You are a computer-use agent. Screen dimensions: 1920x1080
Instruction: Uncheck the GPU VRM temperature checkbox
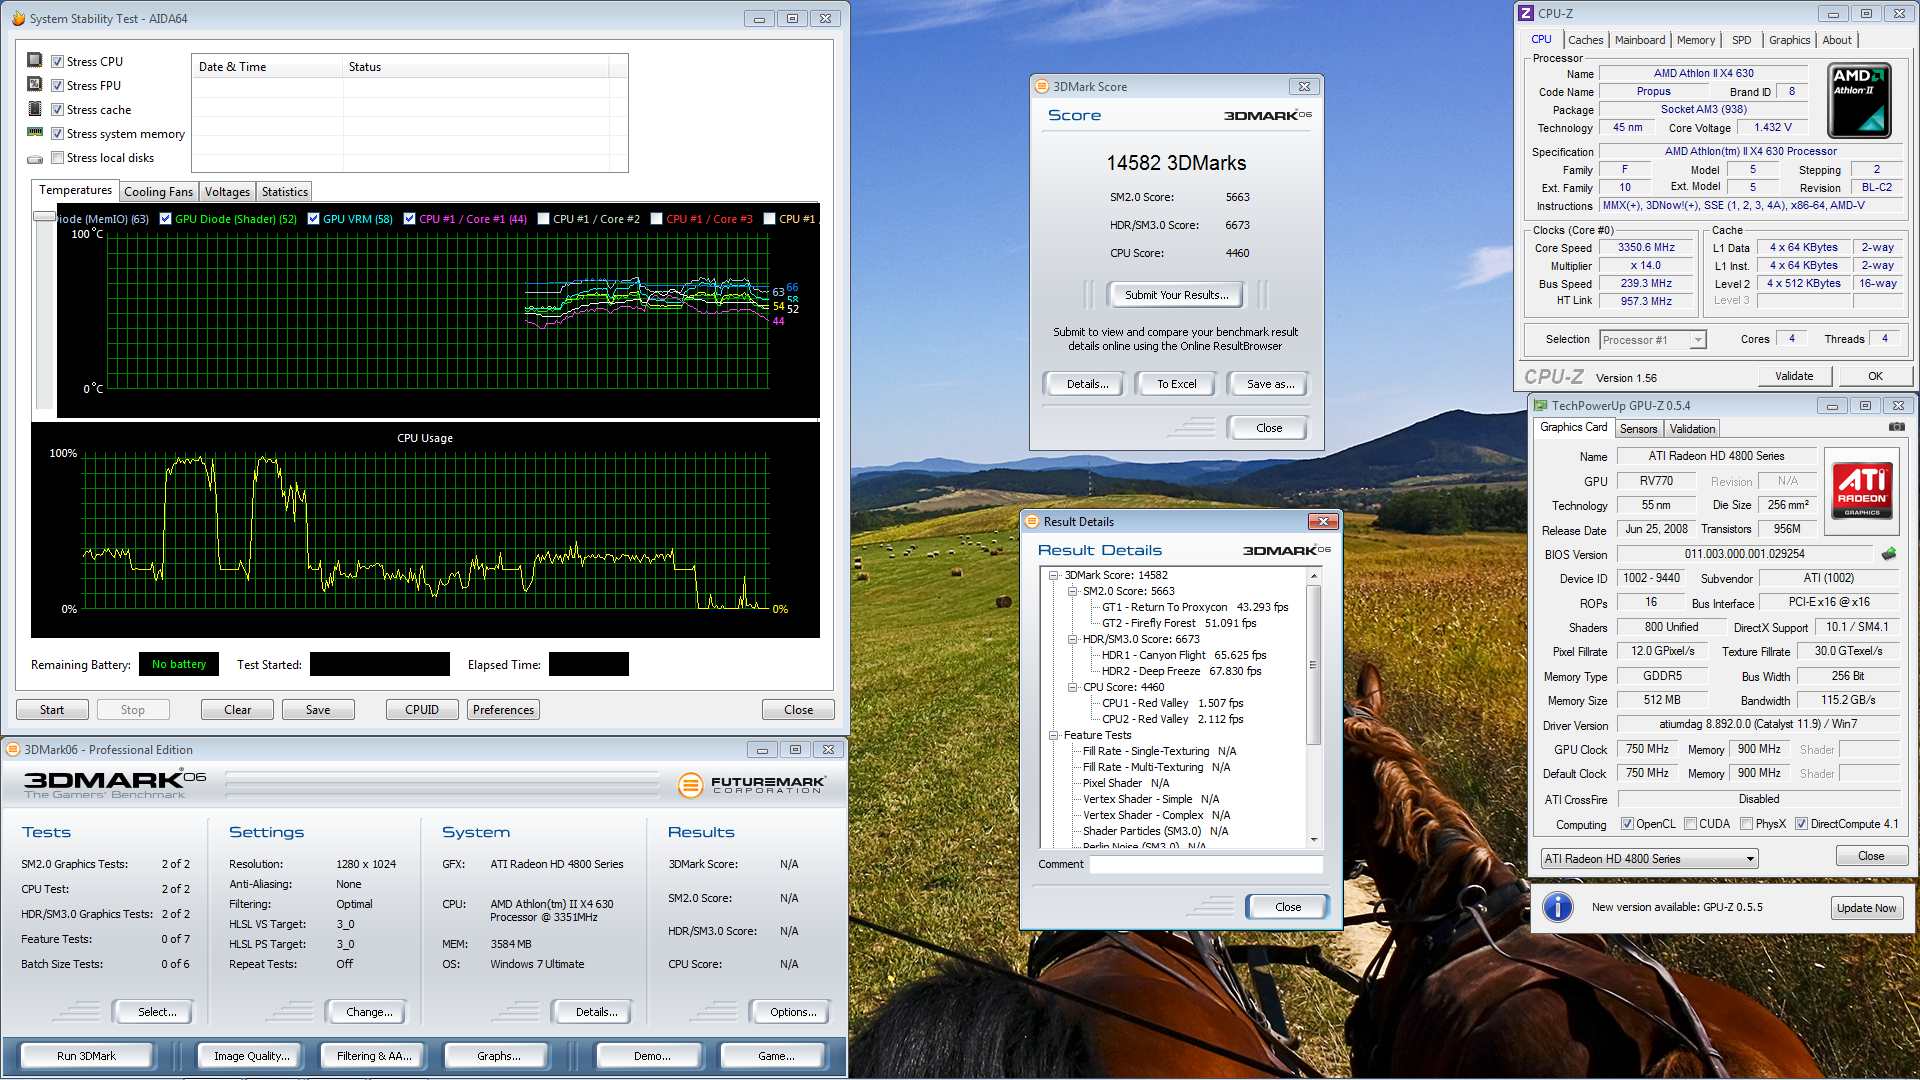click(313, 219)
